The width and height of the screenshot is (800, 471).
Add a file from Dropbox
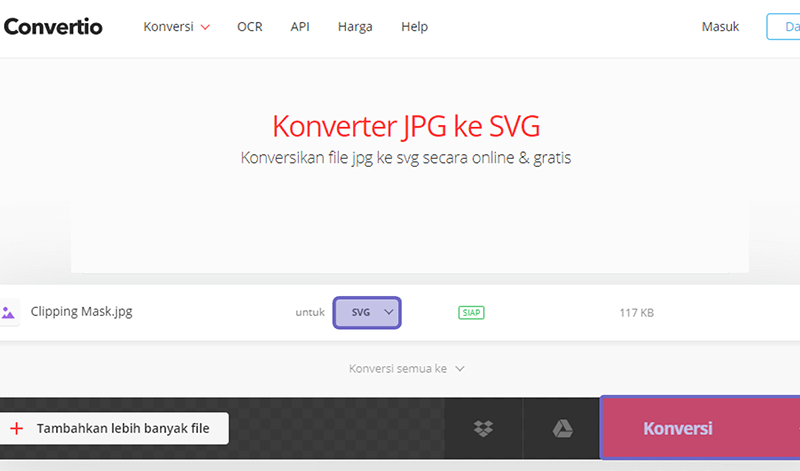(x=483, y=429)
